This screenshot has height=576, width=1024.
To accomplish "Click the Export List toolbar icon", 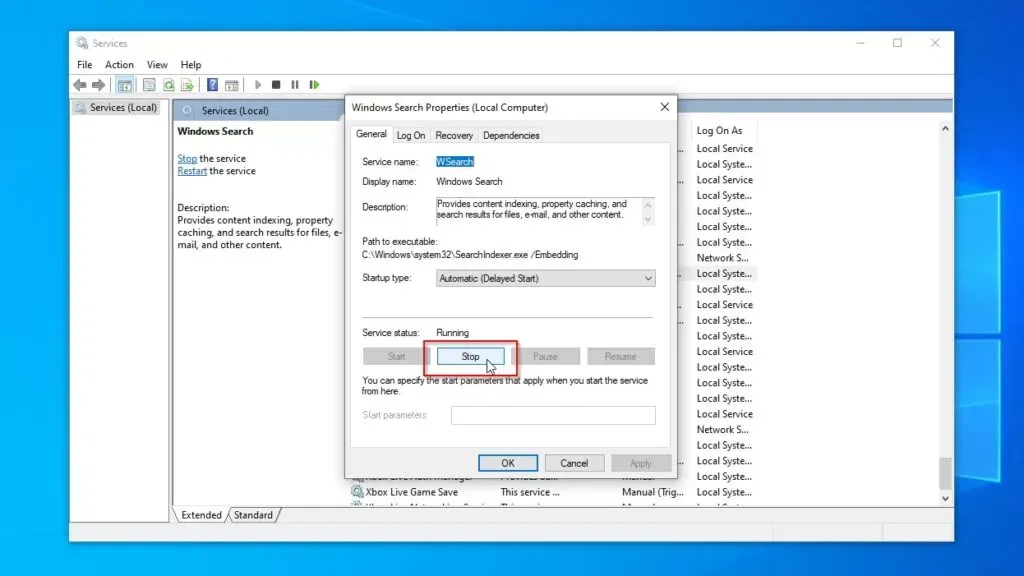I will pyautogui.click(x=187, y=85).
